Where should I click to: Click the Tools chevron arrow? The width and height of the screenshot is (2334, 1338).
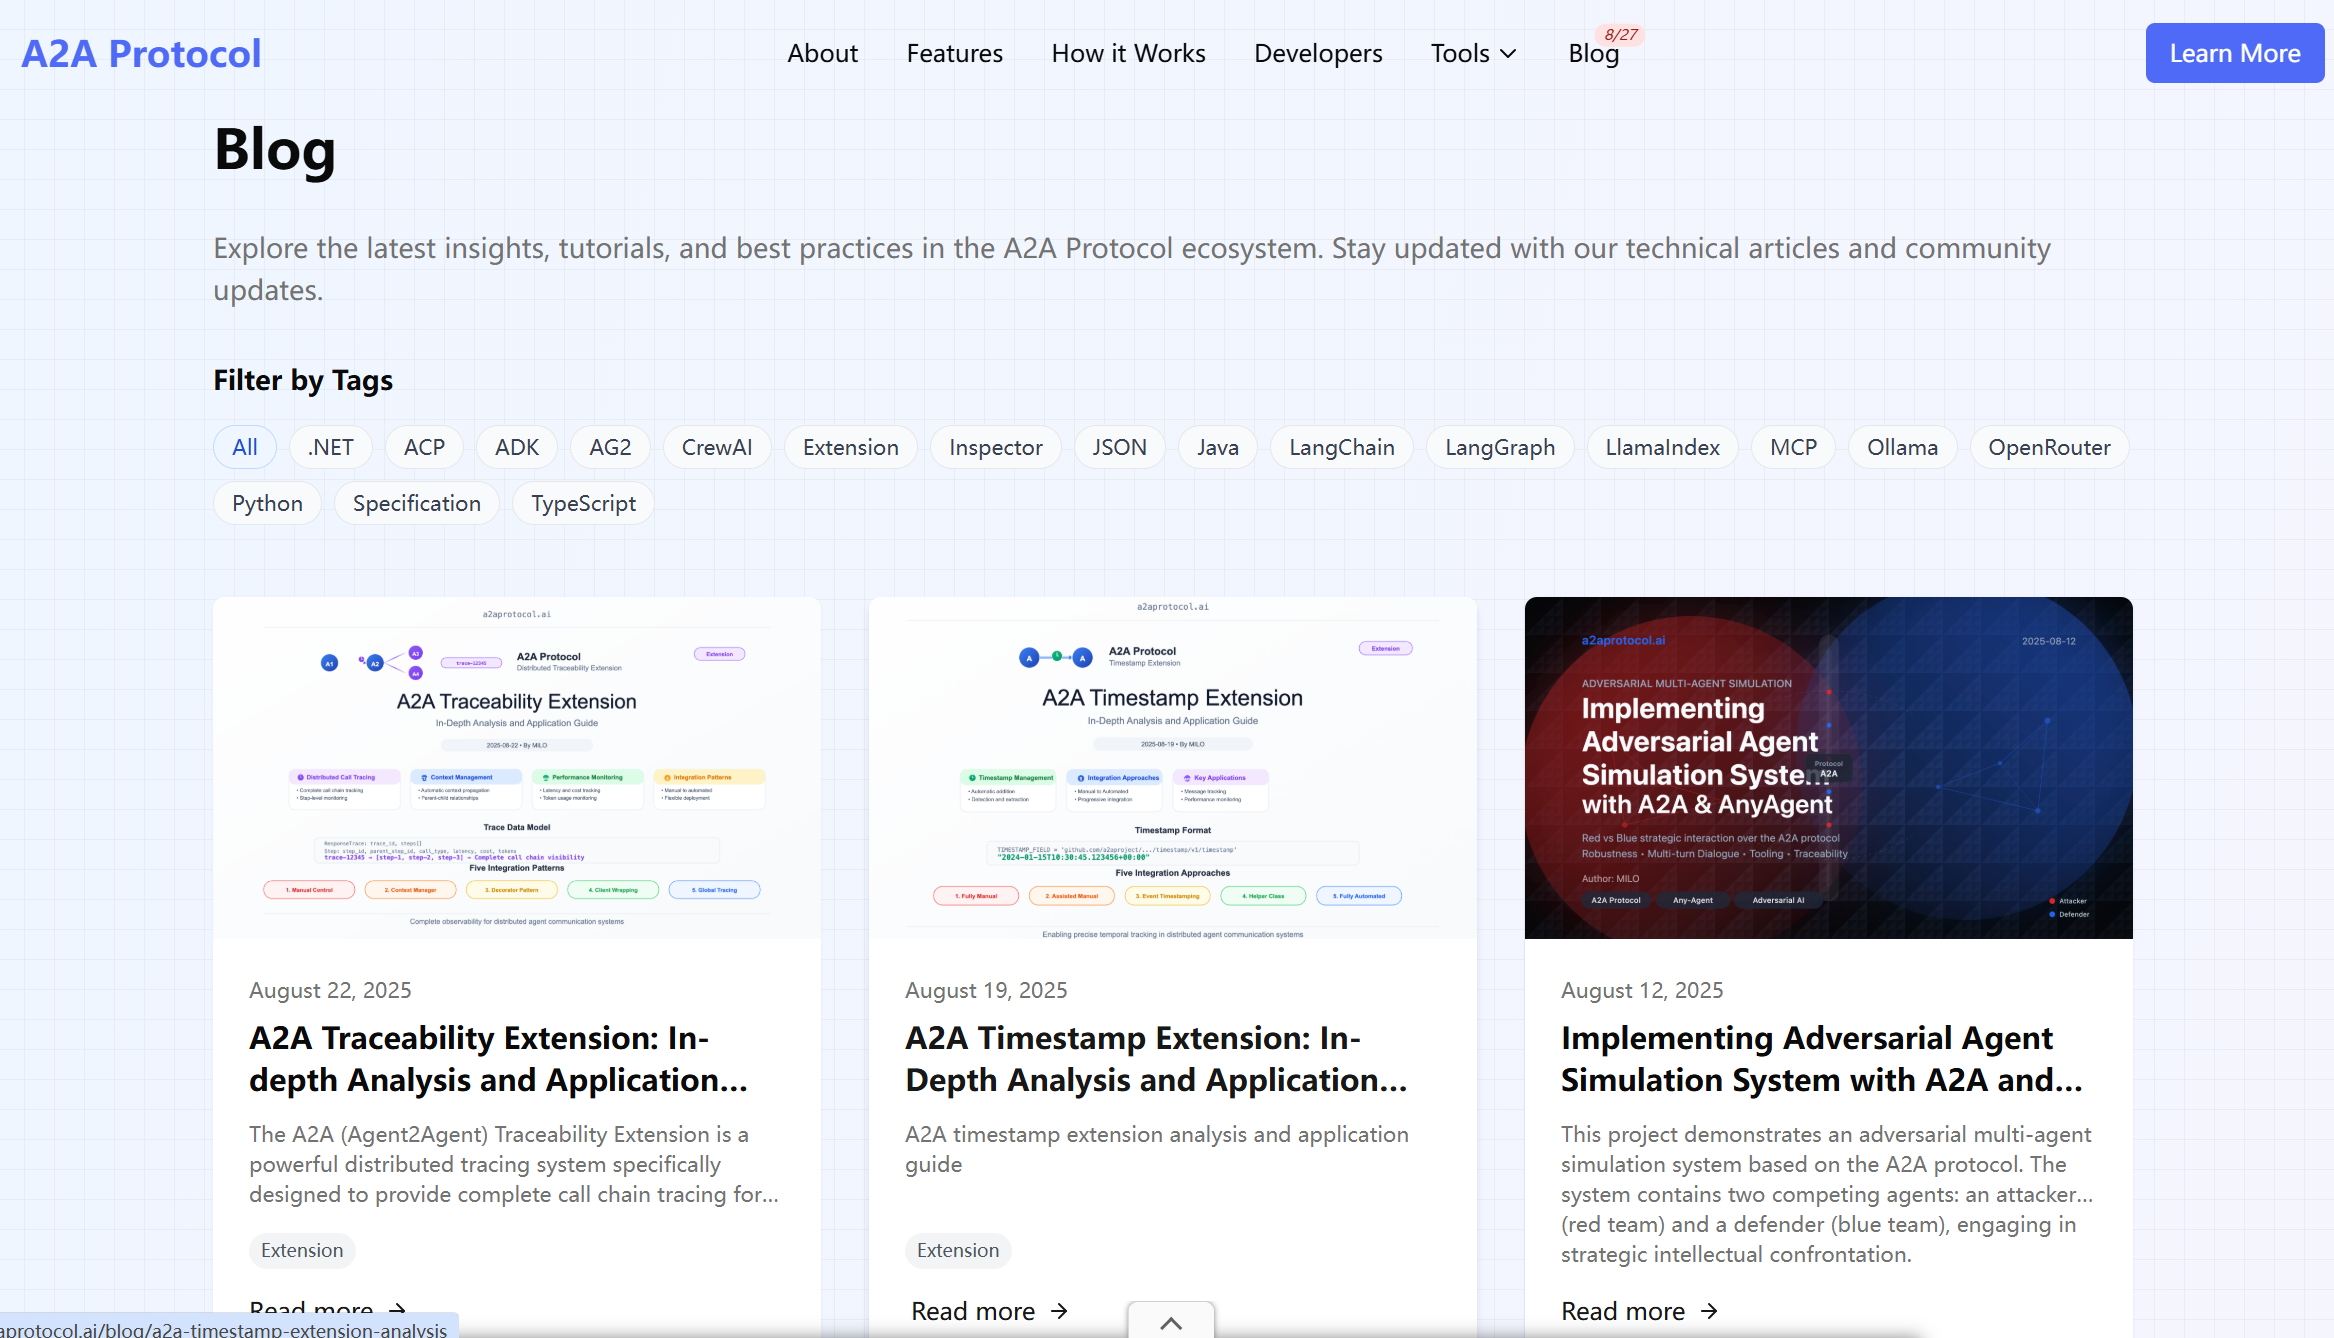pyautogui.click(x=1508, y=54)
